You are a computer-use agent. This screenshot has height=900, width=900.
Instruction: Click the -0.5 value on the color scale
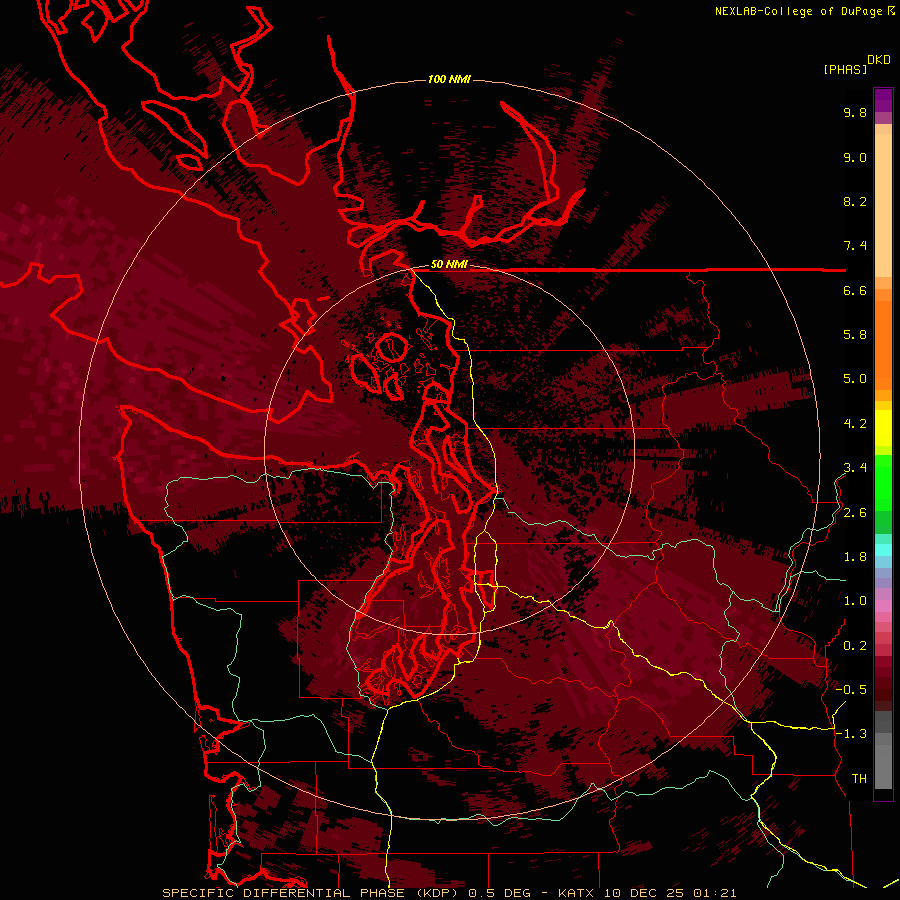[x=851, y=690]
